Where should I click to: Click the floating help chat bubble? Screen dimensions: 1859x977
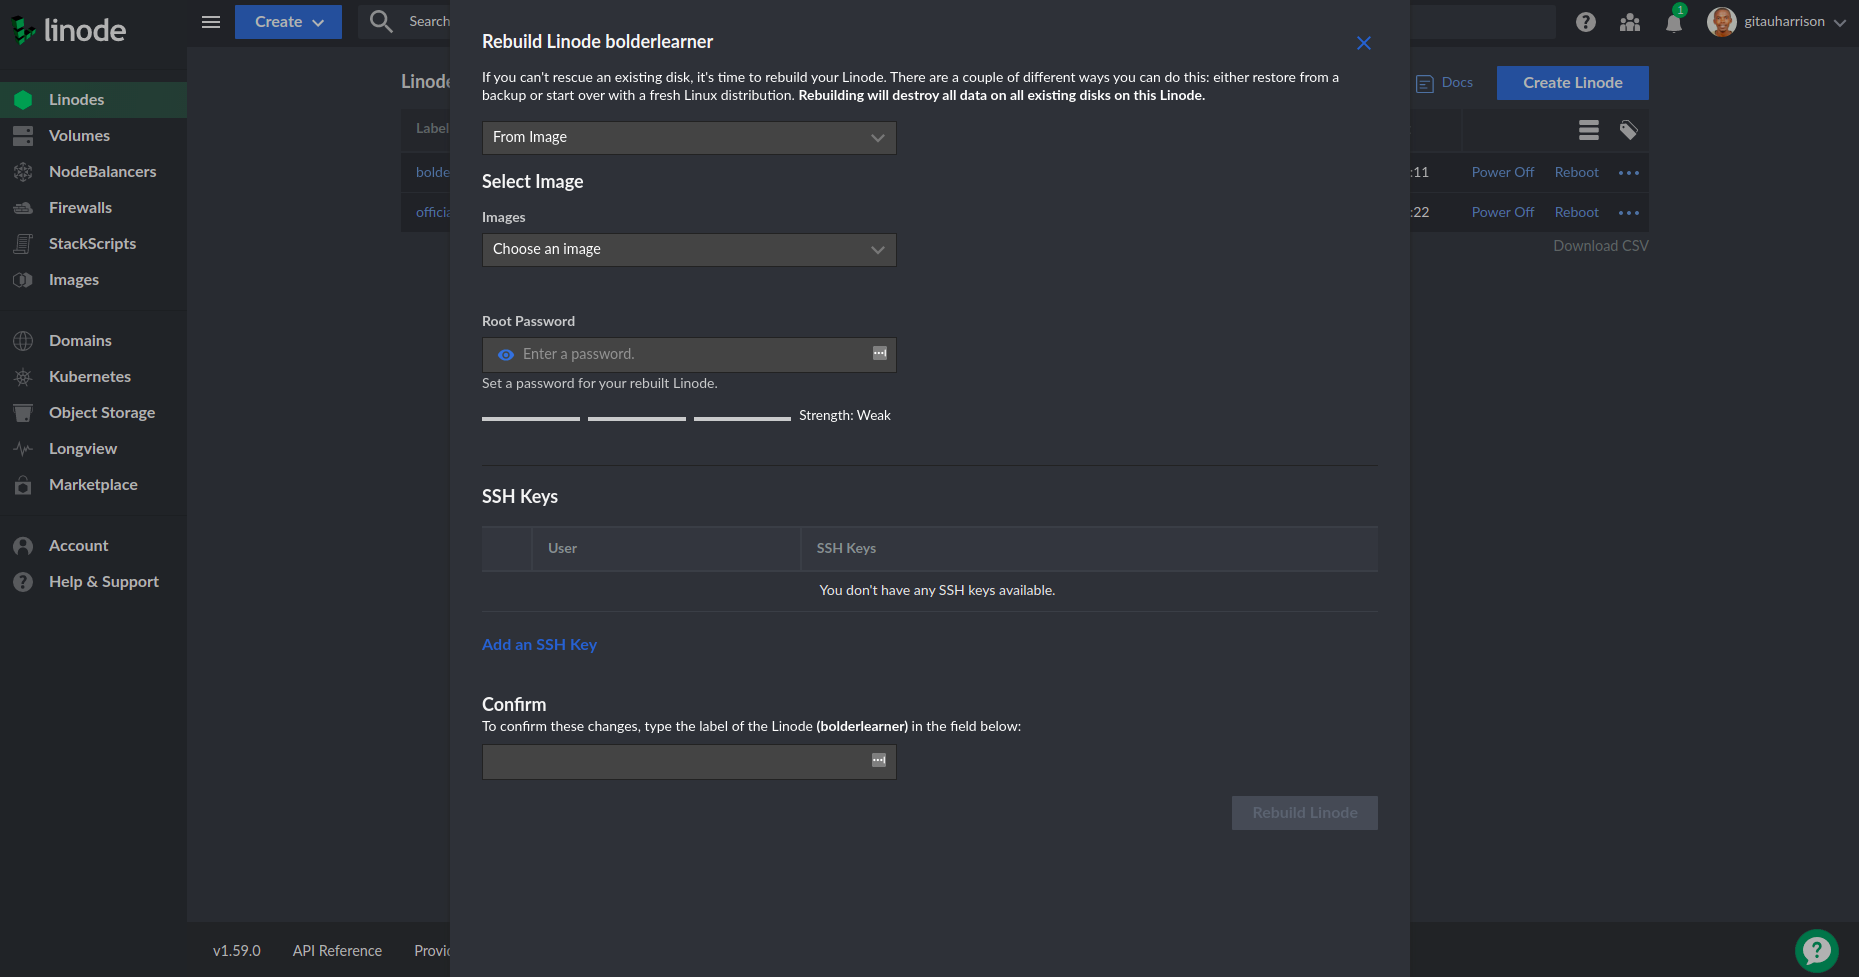click(x=1817, y=951)
